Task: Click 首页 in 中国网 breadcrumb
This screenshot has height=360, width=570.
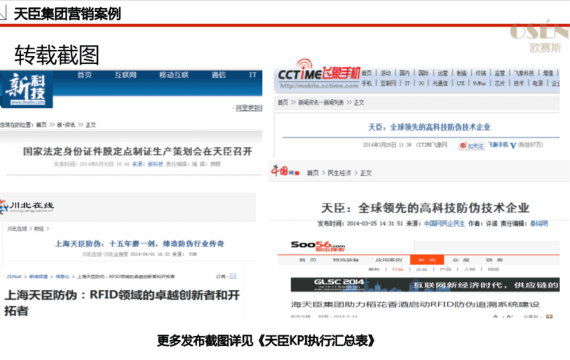Action: (313, 173)
